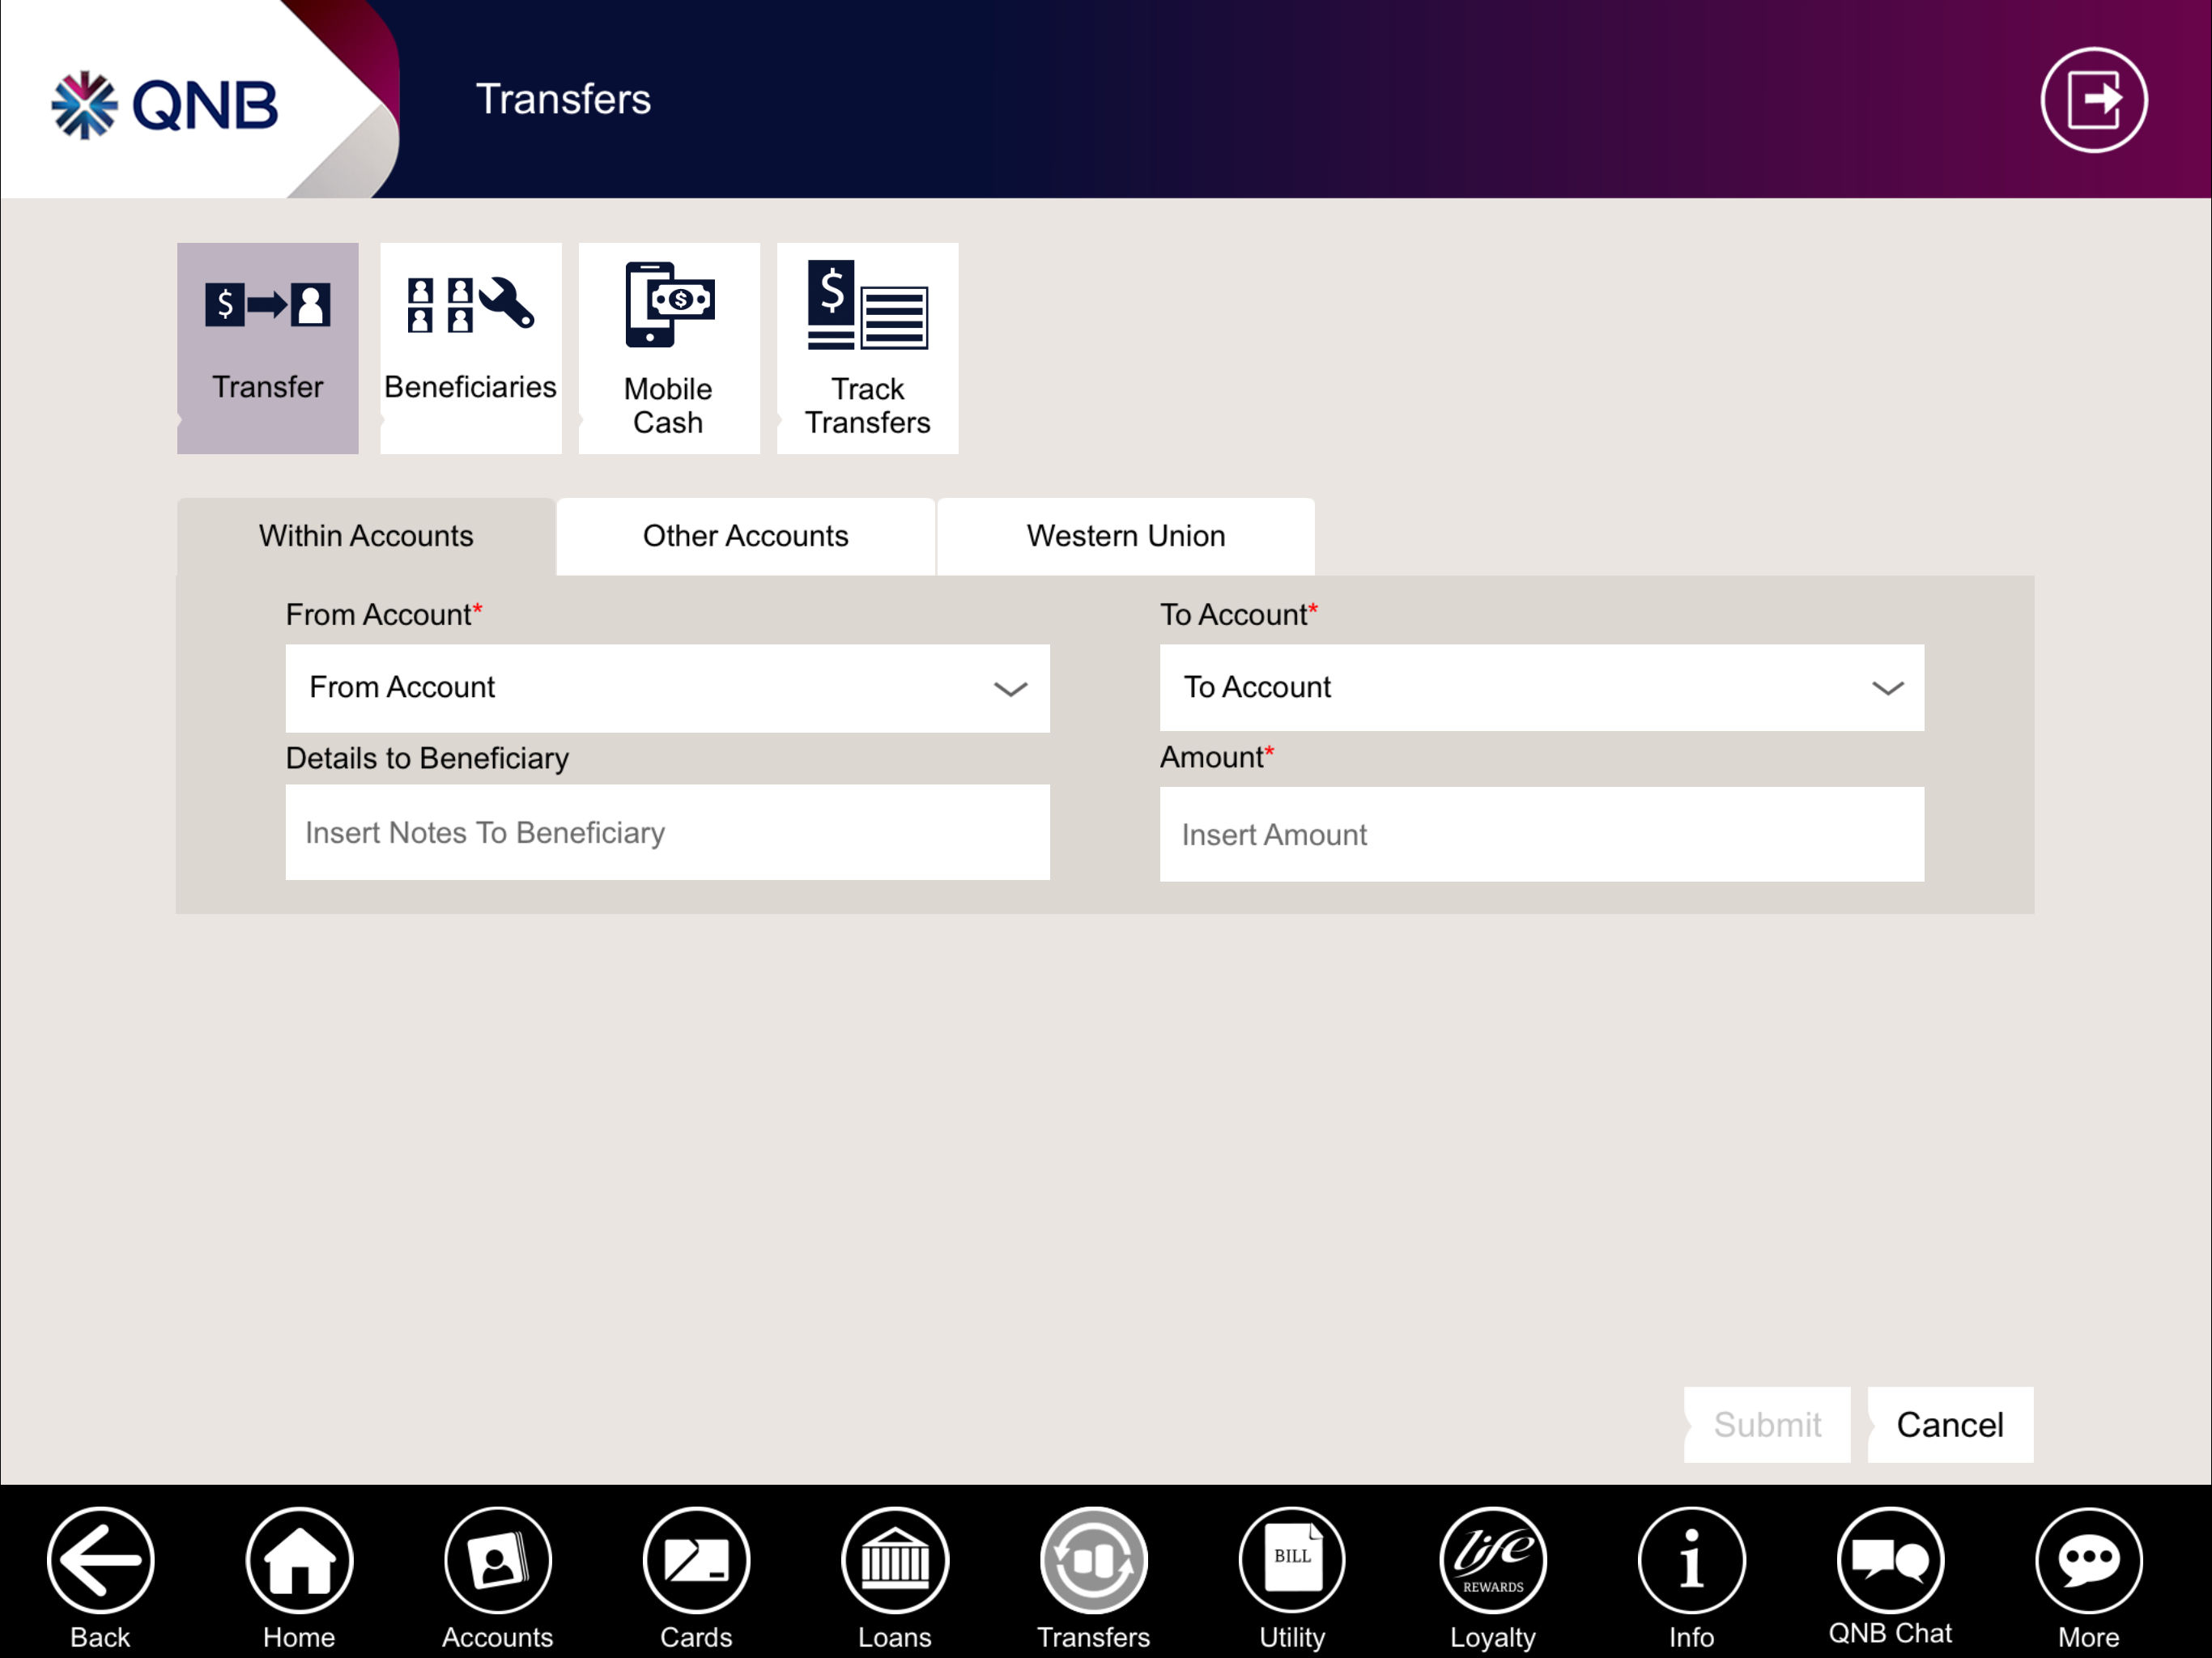Open the Info icon

1691,1560
